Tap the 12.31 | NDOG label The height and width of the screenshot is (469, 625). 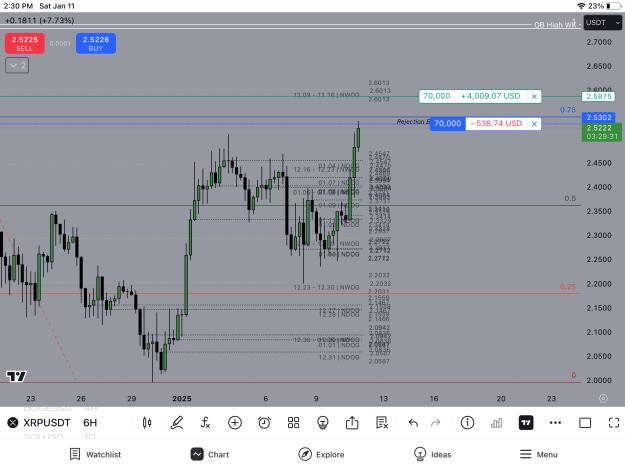tap(339, 357)
